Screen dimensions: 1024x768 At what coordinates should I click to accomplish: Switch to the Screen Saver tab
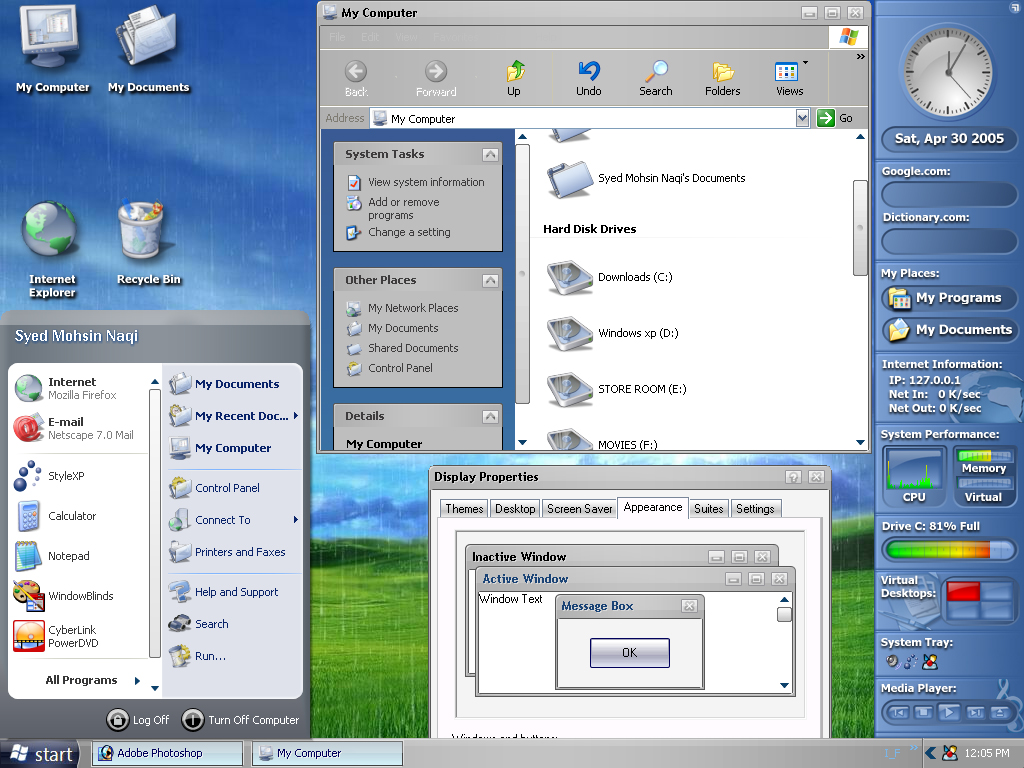579,509
